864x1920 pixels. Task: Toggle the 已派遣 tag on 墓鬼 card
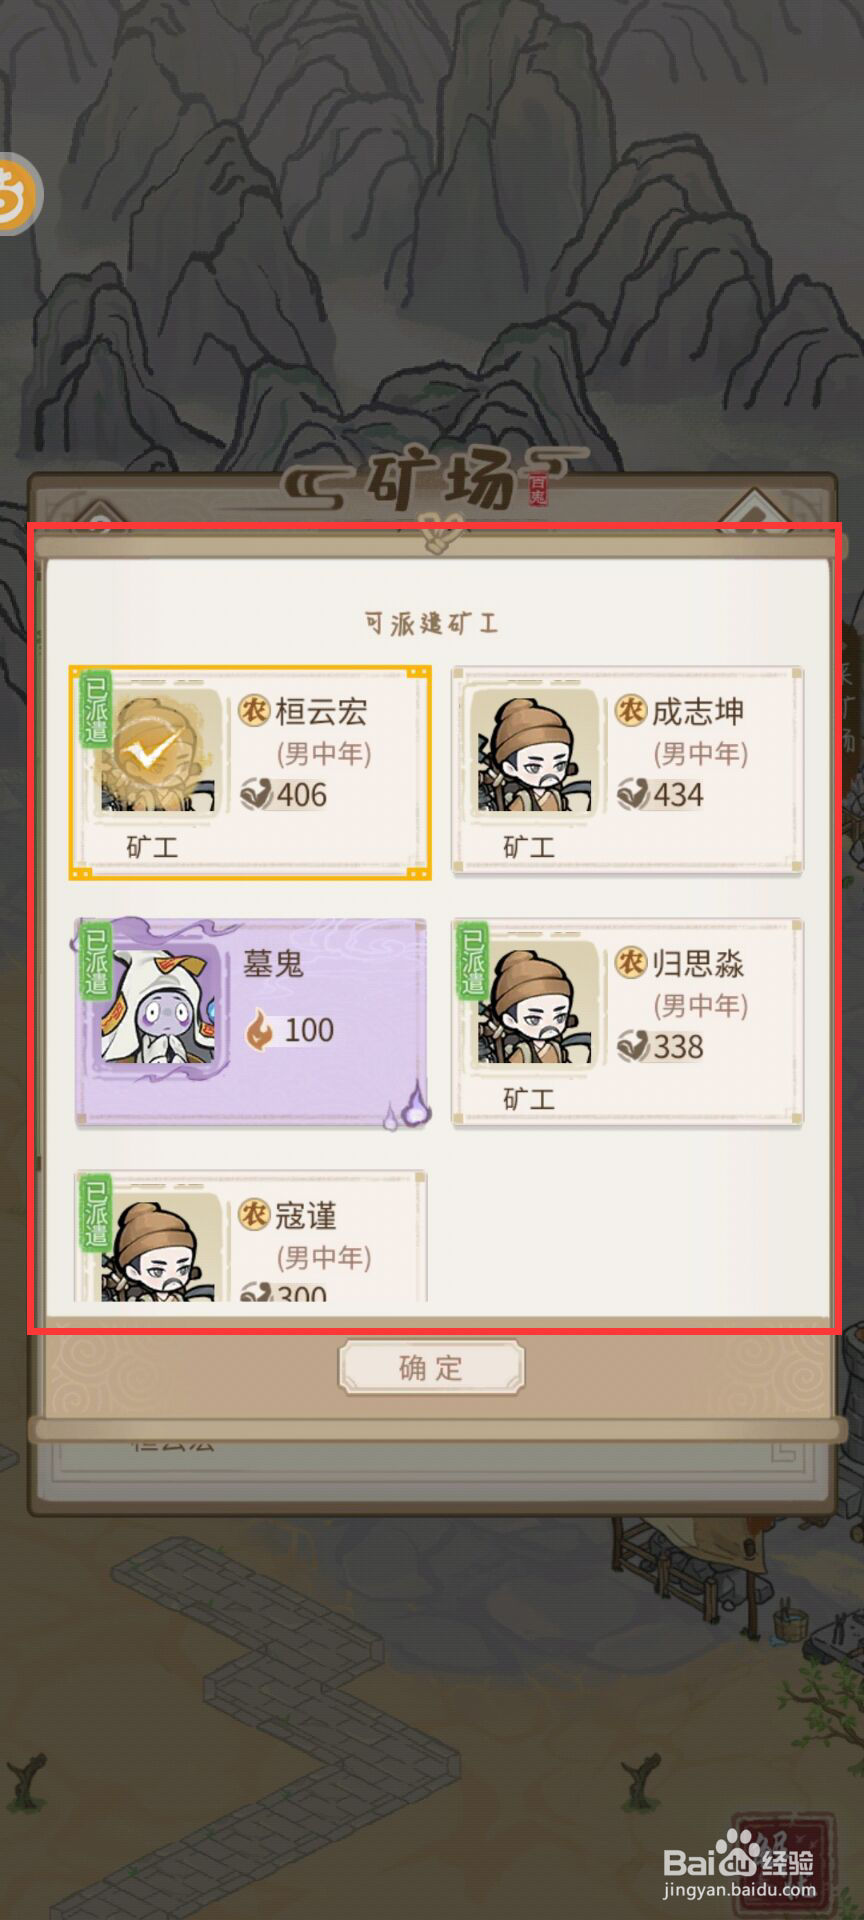[95, 960]
